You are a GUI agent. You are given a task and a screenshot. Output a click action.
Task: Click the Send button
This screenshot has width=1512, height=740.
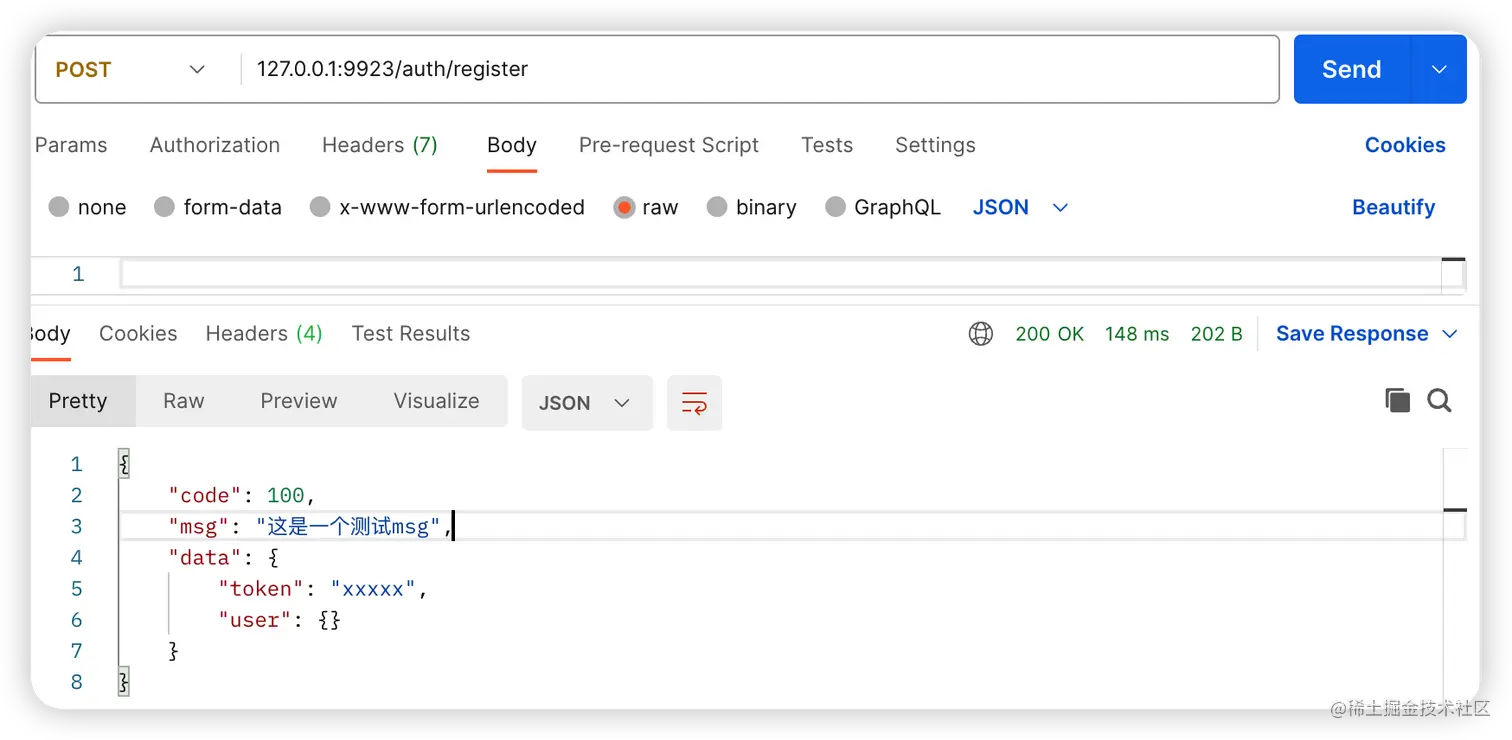tap(1351, 70)
